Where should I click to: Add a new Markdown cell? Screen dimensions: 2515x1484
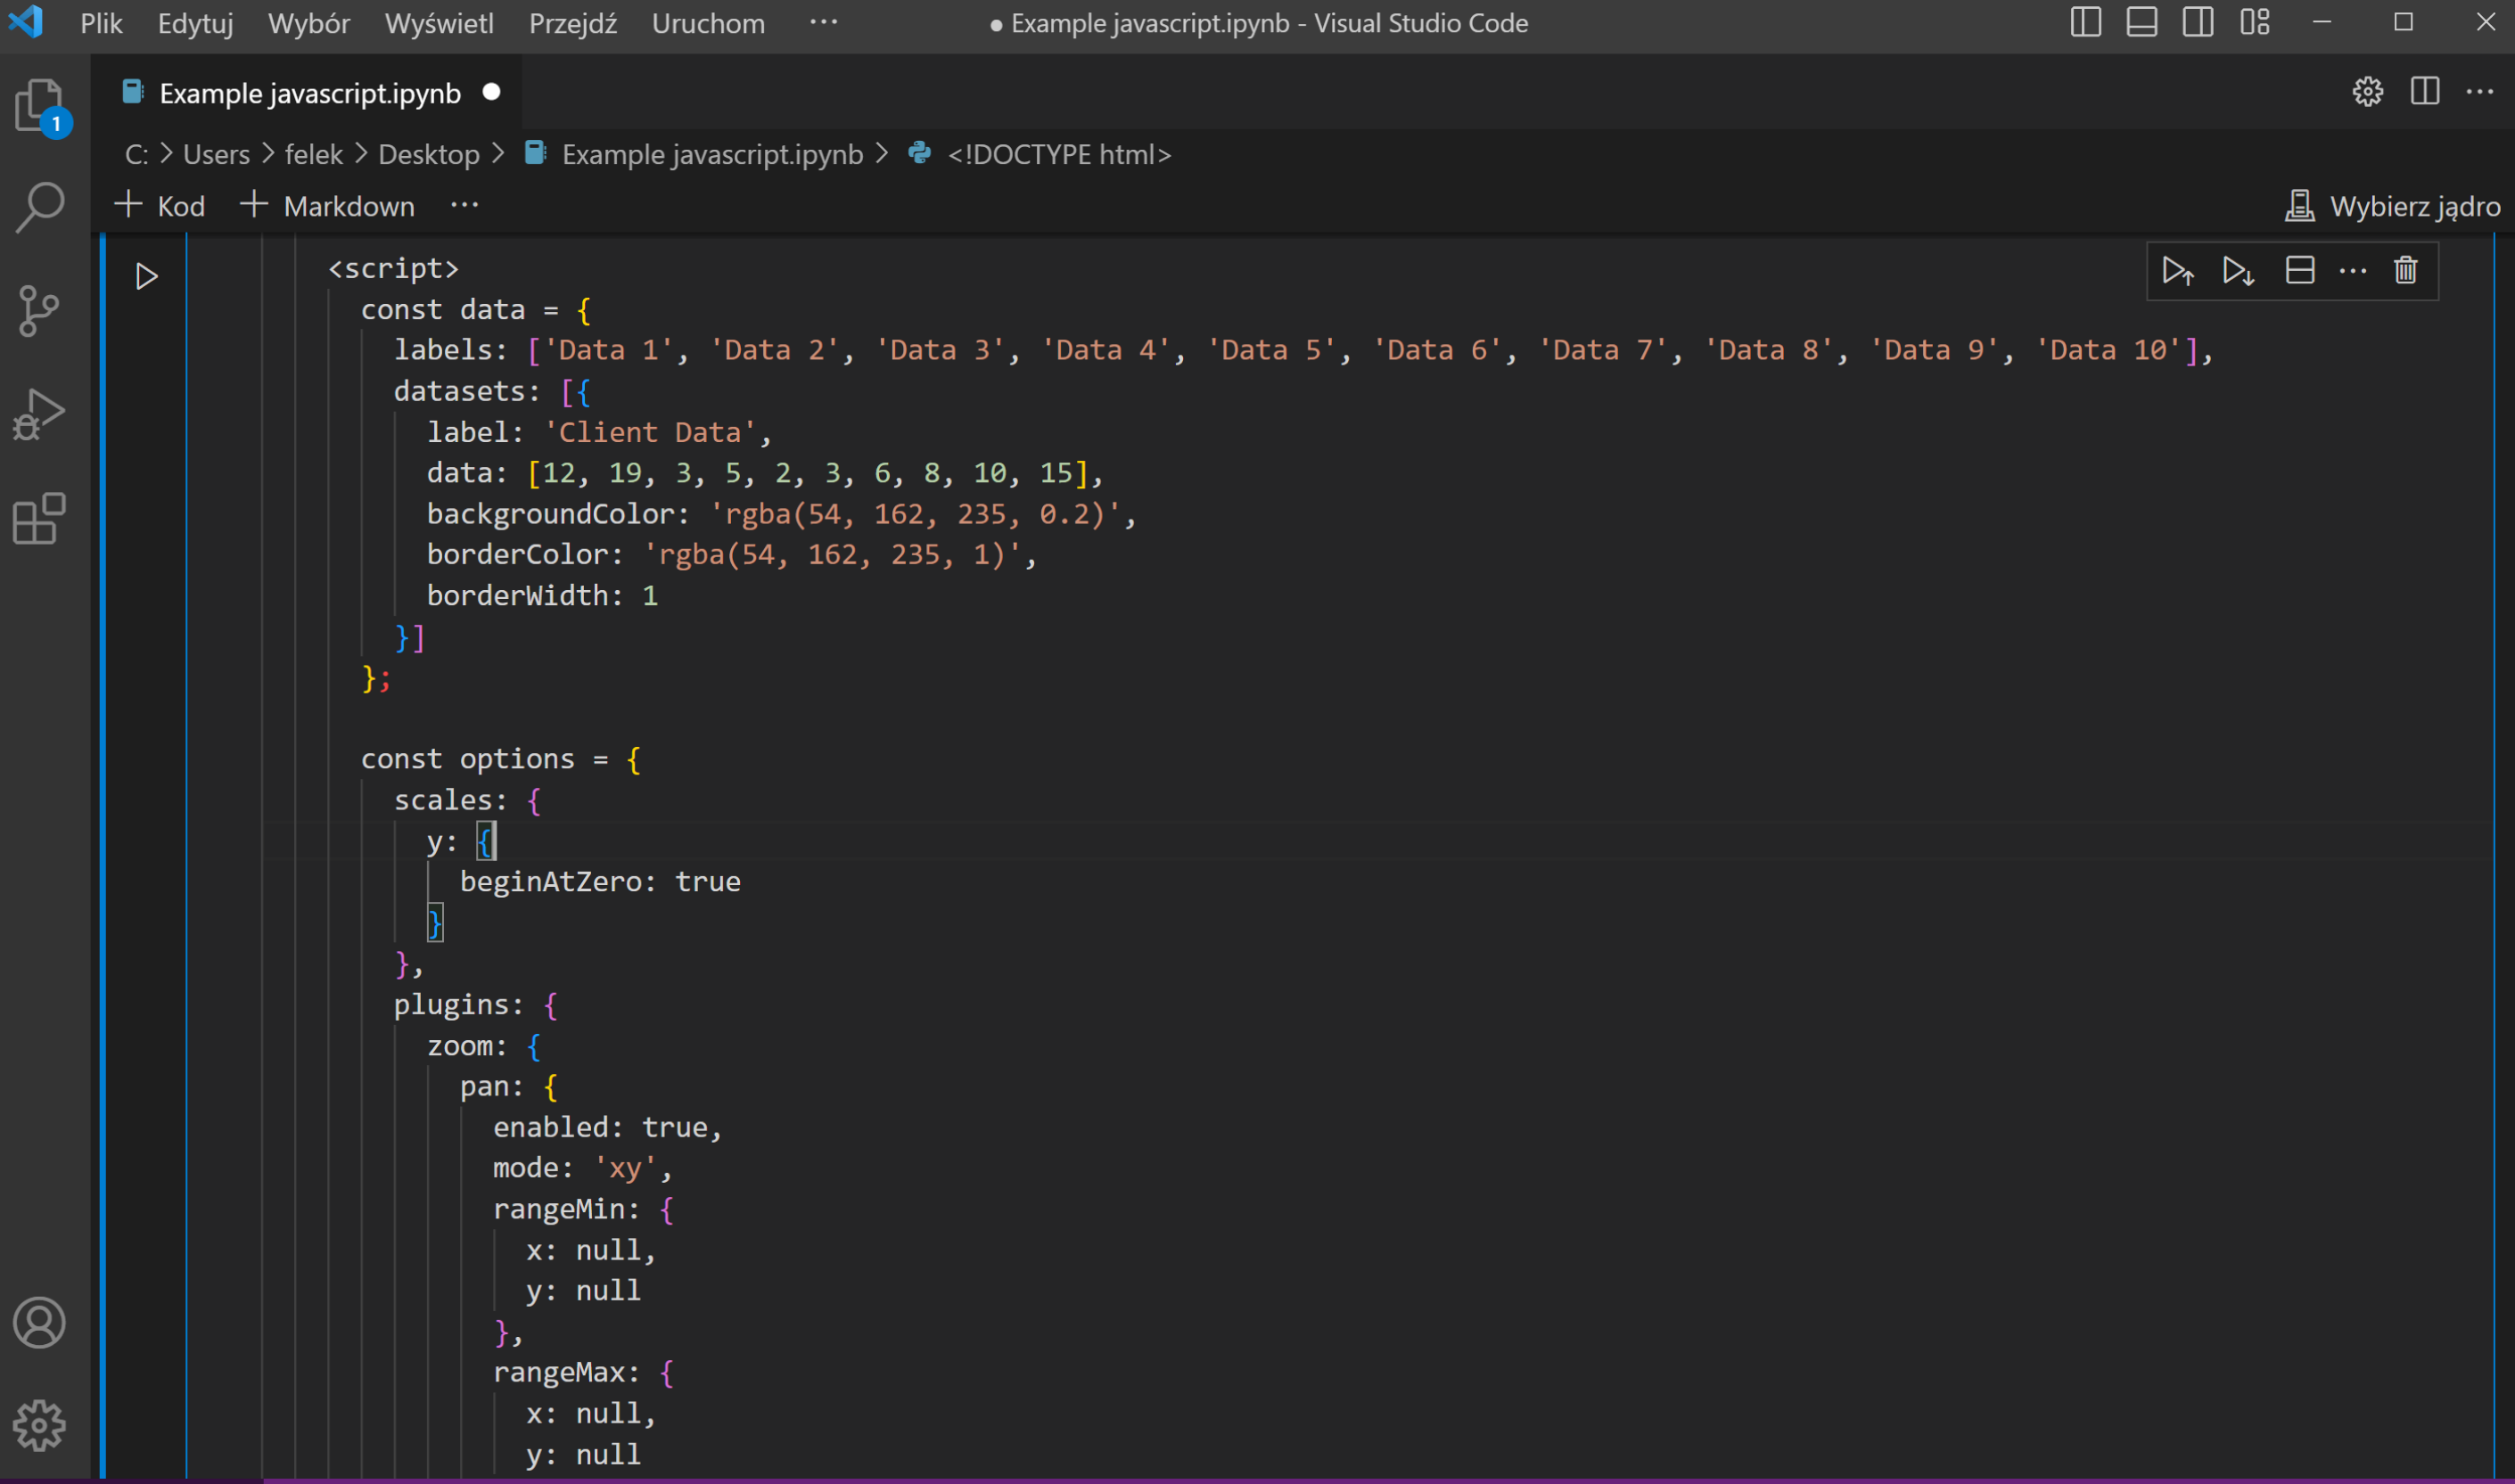click(328, 206)
